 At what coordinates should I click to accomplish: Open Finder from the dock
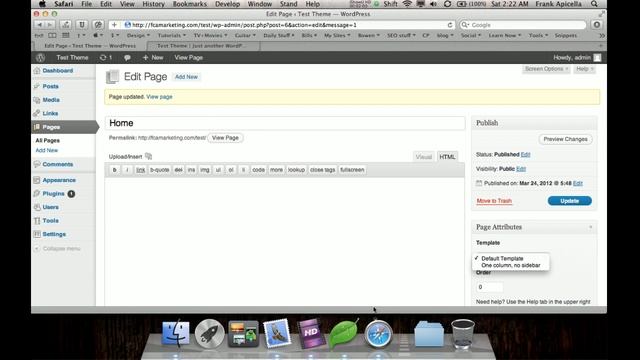click(176, 334)
